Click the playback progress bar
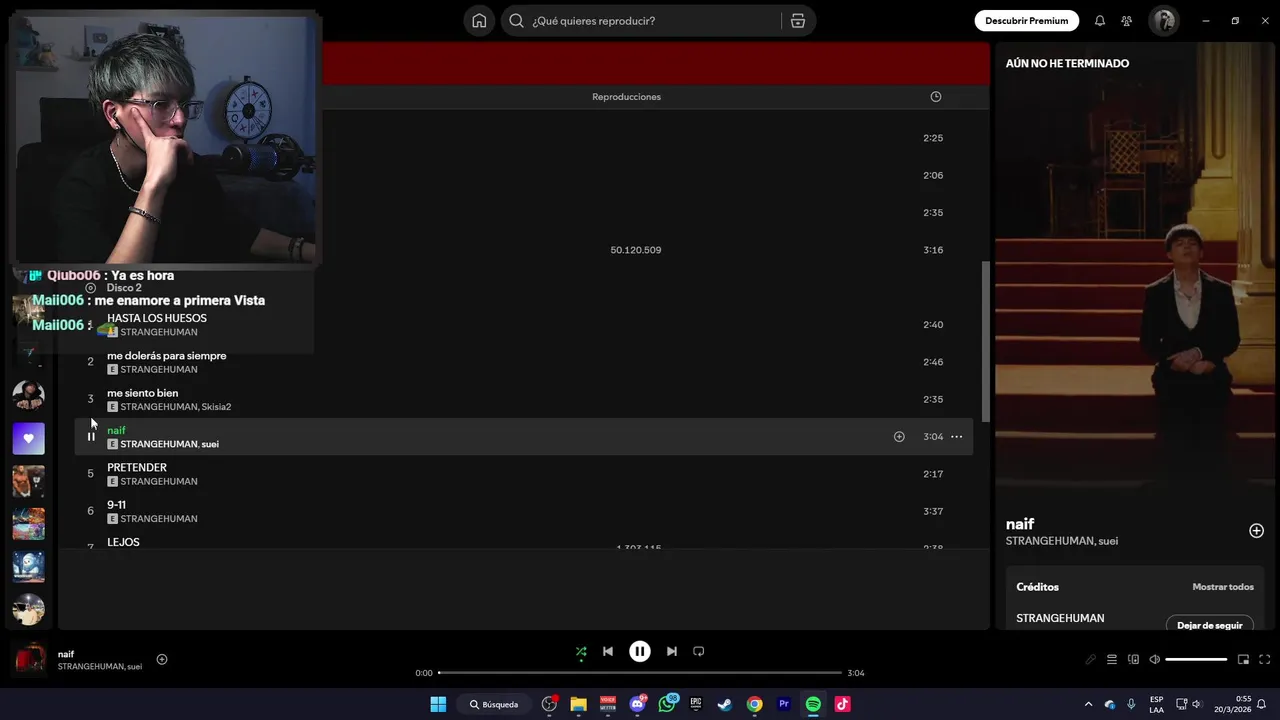Viewport: 1280px width, 720px height. click(x=640, y=673)
